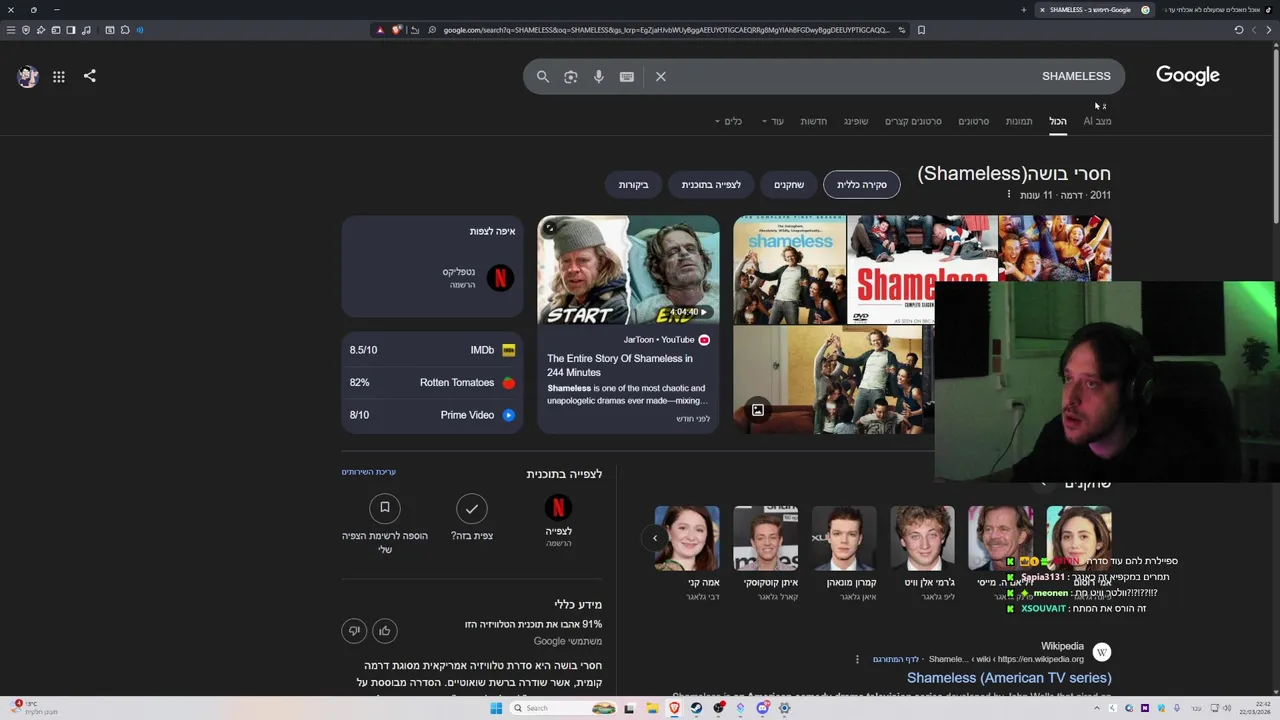Click the taskbar Search box
Viewport: 1280px width, 720px height.
tap(563, 708)
